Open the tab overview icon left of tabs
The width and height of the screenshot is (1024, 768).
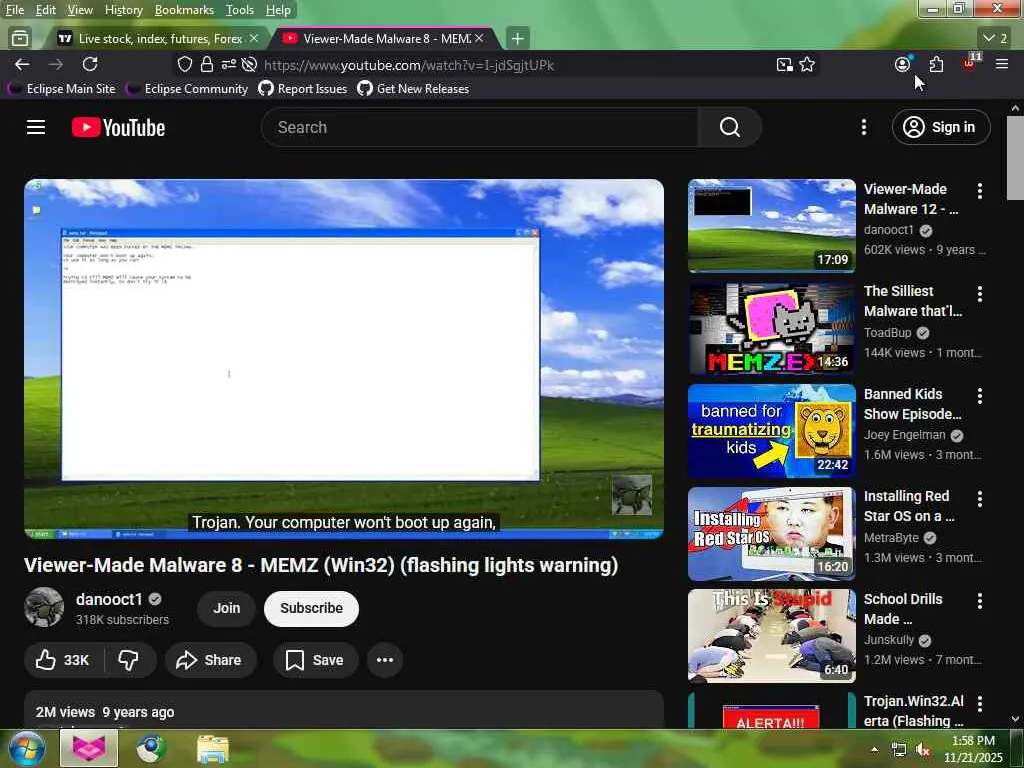(20, 39)
